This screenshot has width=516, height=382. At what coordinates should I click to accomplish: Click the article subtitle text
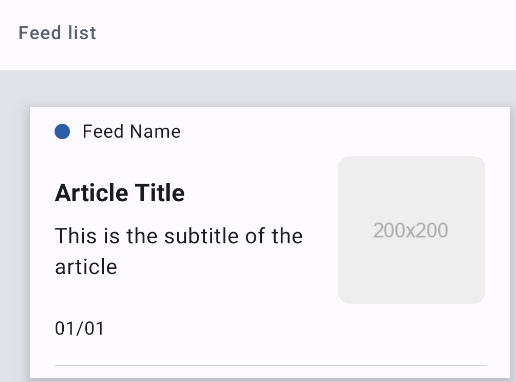[x=179, y=251]
